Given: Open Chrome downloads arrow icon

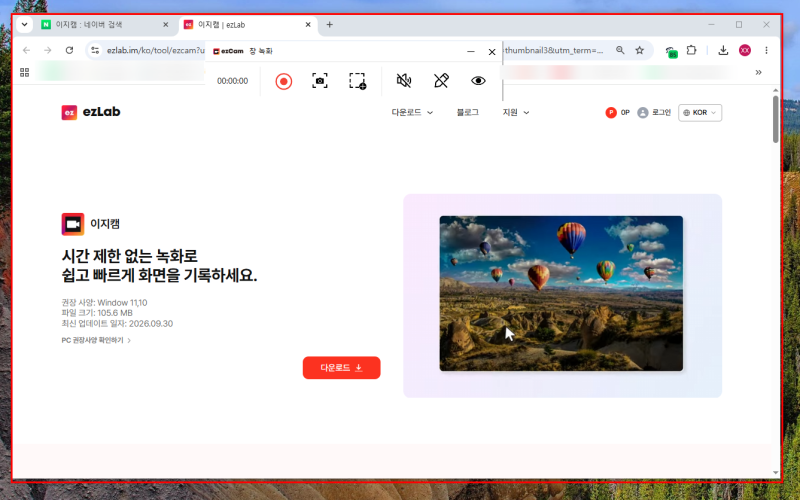Looking at the screenshot, I should tap(723, 50).
